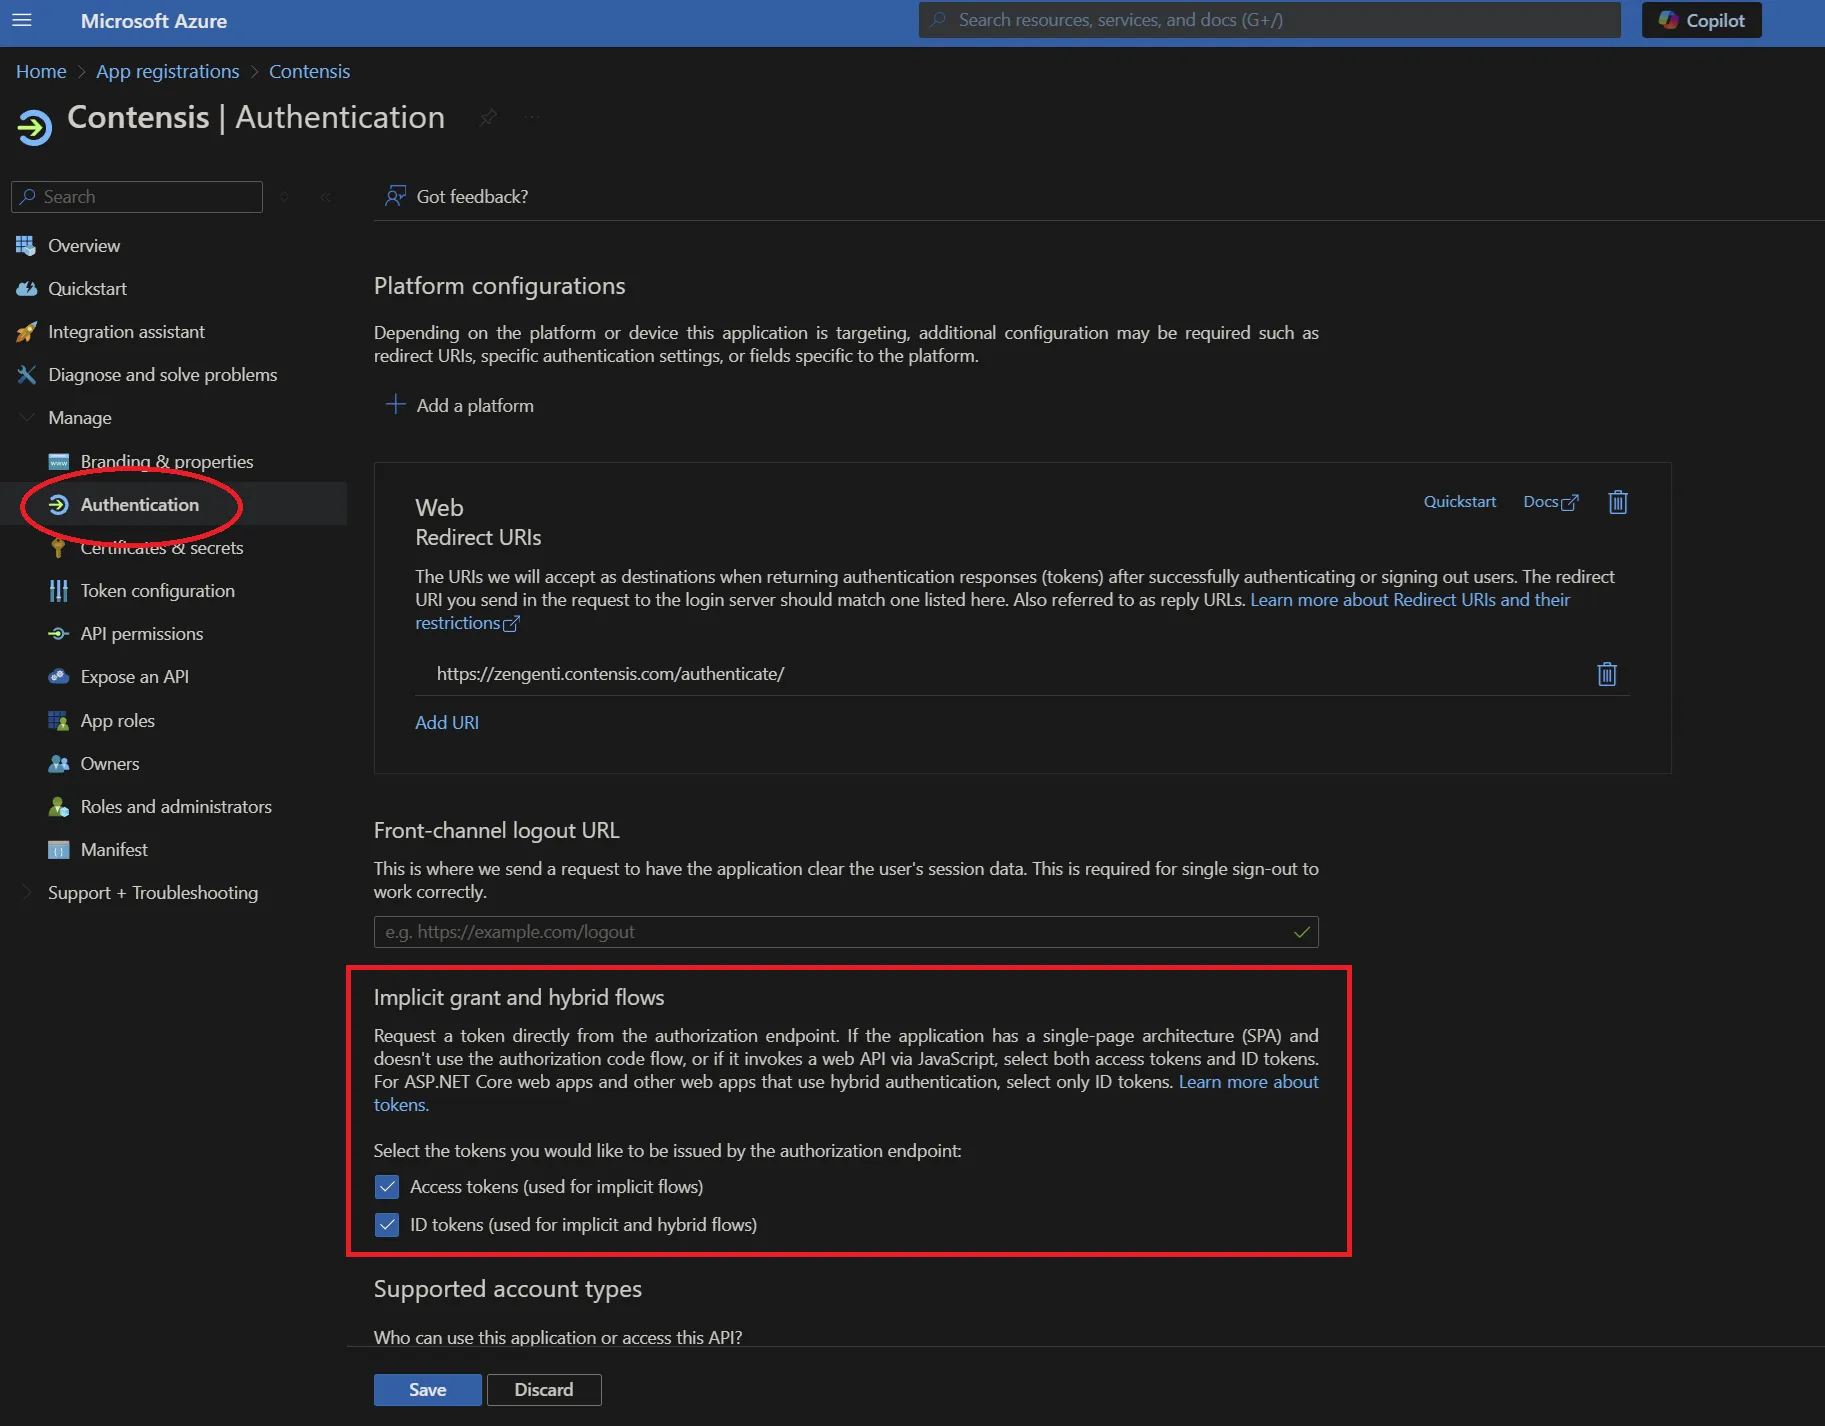This screenshot has height=1426, width=1825.
Task: Click Add a platform label
Action: 475,406
